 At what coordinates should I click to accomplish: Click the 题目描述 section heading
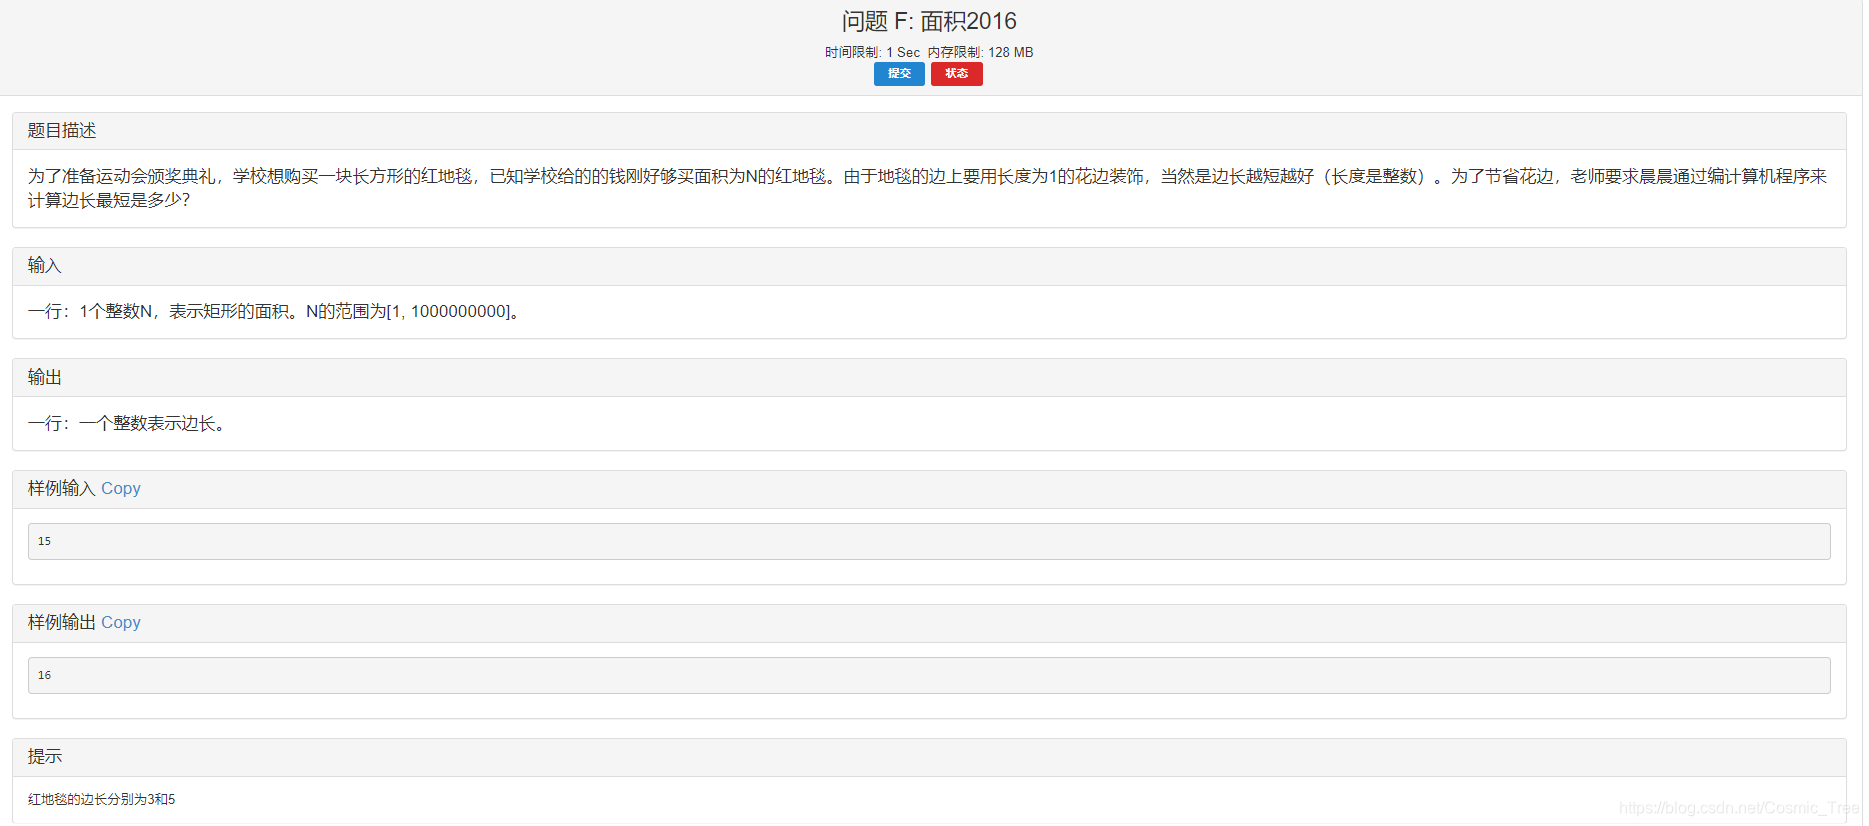(x=62, y=131)
